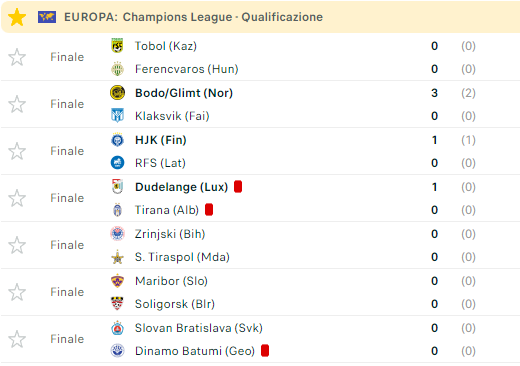Click the Ferencvaros club crest icon

[117, 69]
